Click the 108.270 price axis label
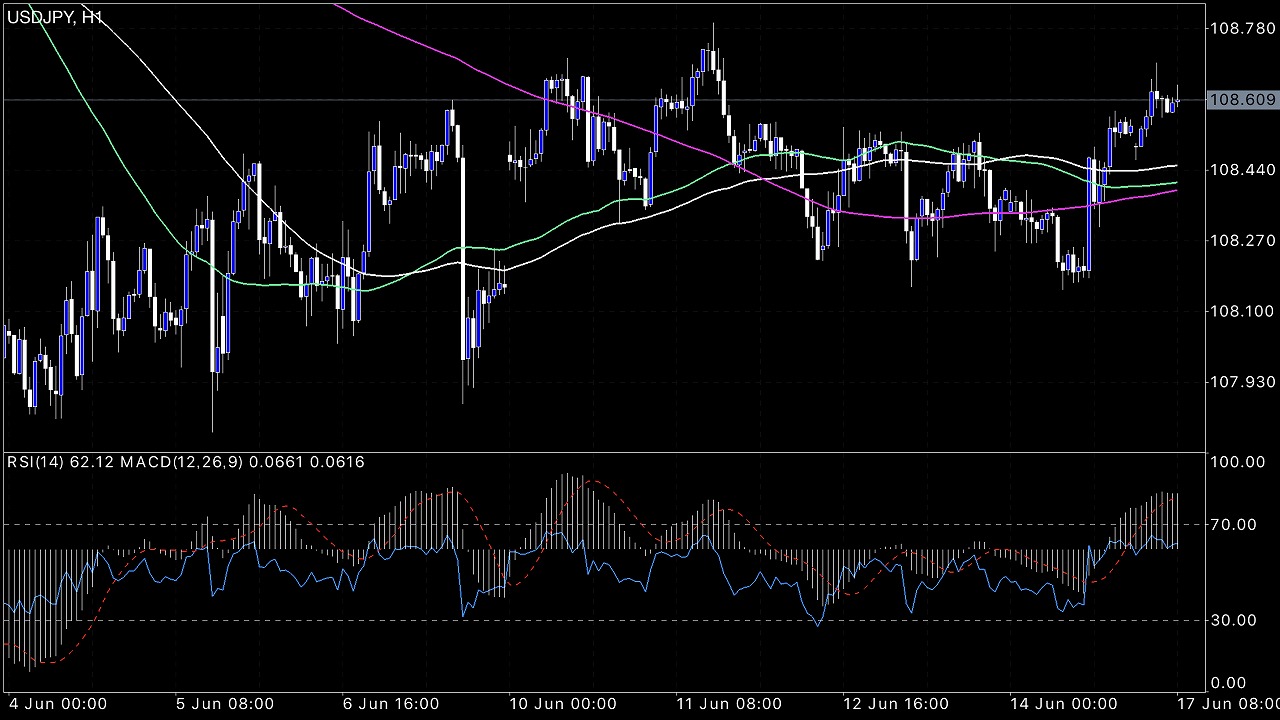 1242,241
